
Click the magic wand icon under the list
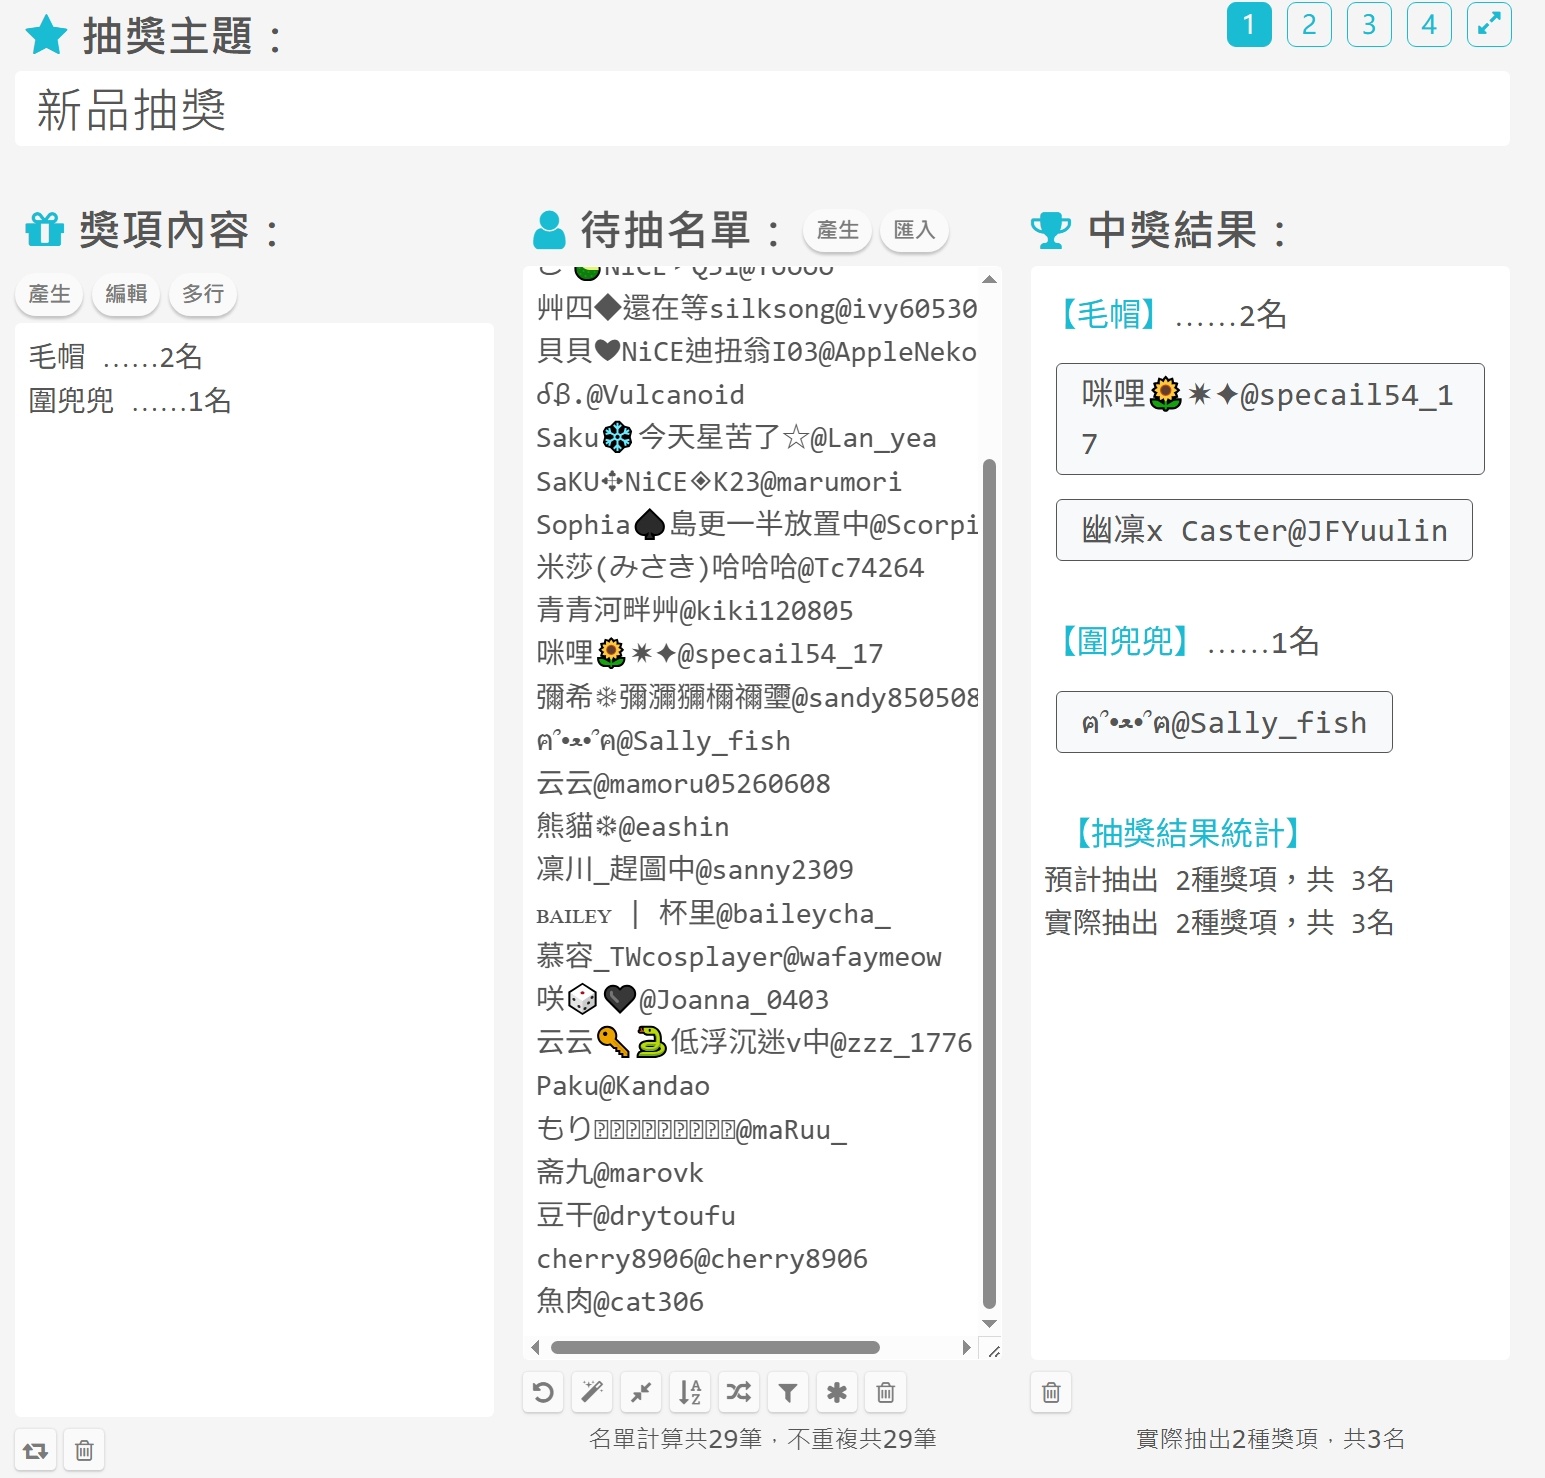[592, 1392]
